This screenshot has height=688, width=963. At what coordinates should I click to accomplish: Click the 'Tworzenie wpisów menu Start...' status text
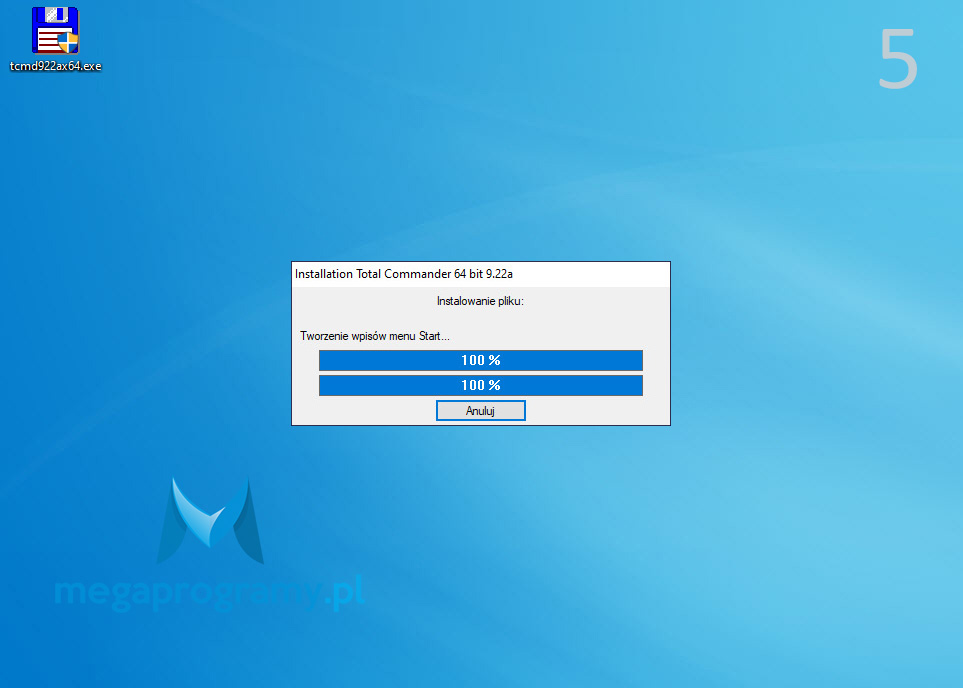(x=375, y=336)
